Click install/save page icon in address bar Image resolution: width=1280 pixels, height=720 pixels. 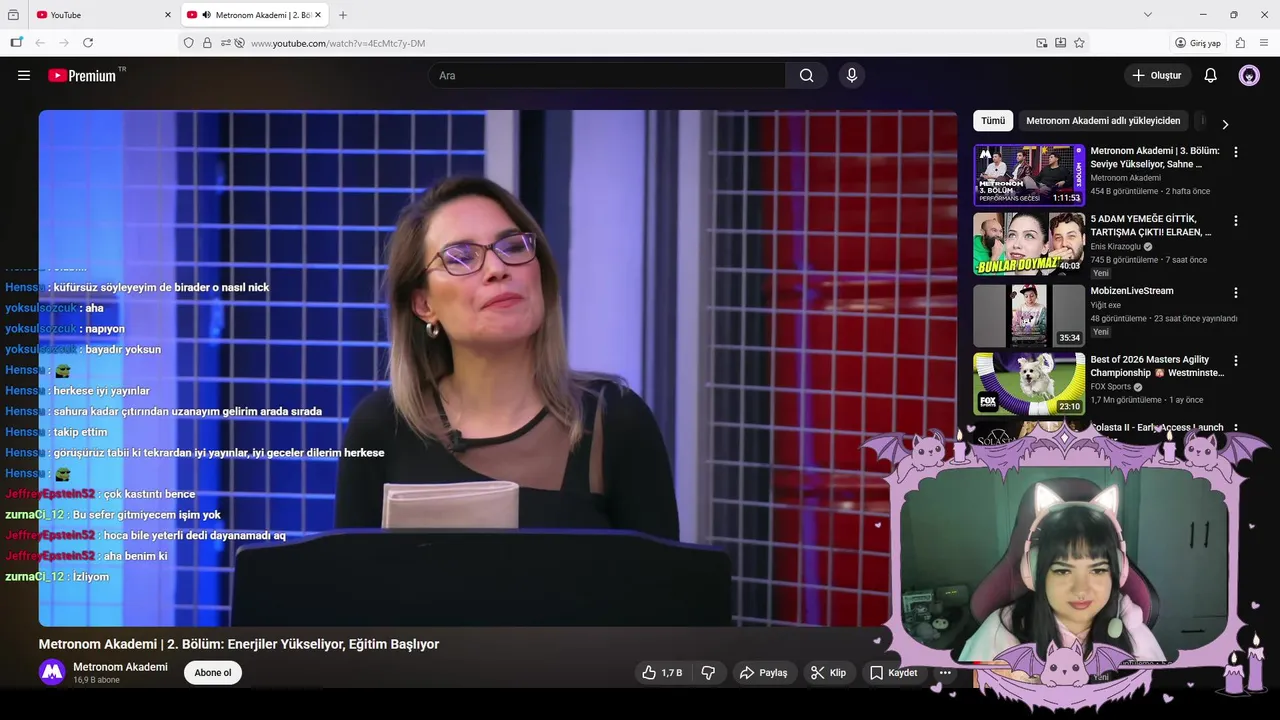(1060, 43)
